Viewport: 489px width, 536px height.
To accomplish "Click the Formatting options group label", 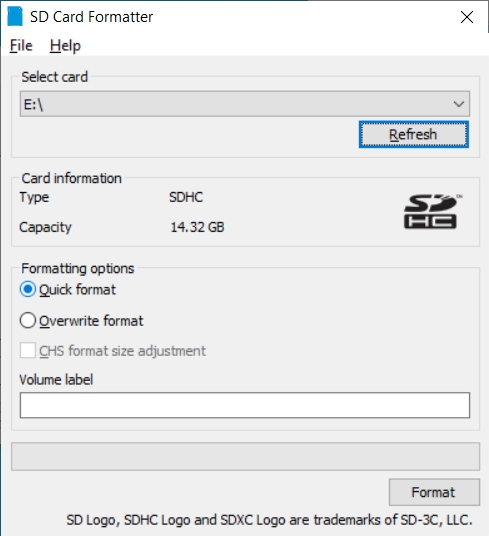I will click(x=78, y=269).
